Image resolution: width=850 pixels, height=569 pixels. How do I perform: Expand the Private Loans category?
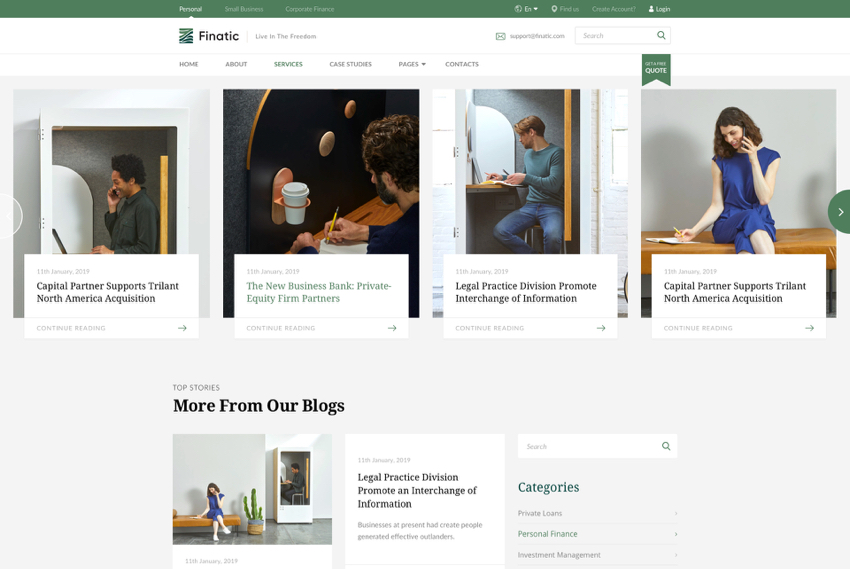pos(676,514)
